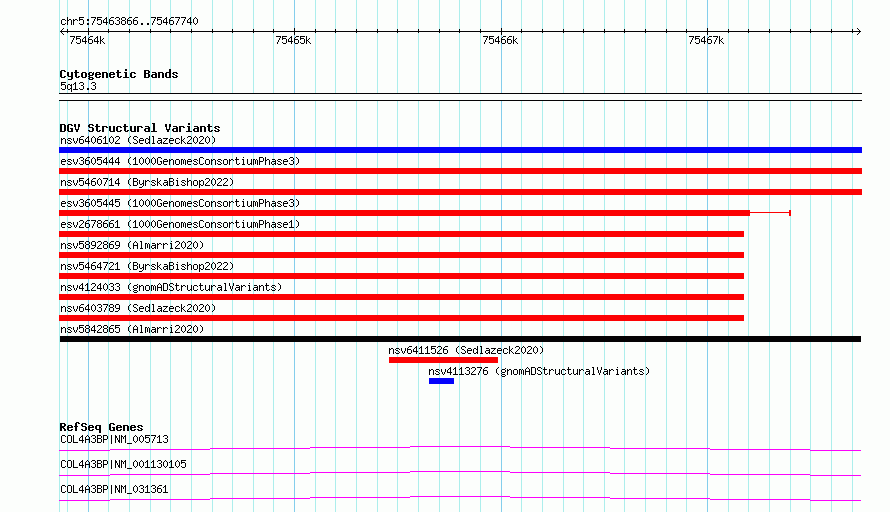This screenshot has width=890, height=512.
Task: Select the black nsv5842865 variant bar
Action: click(460, 339)
